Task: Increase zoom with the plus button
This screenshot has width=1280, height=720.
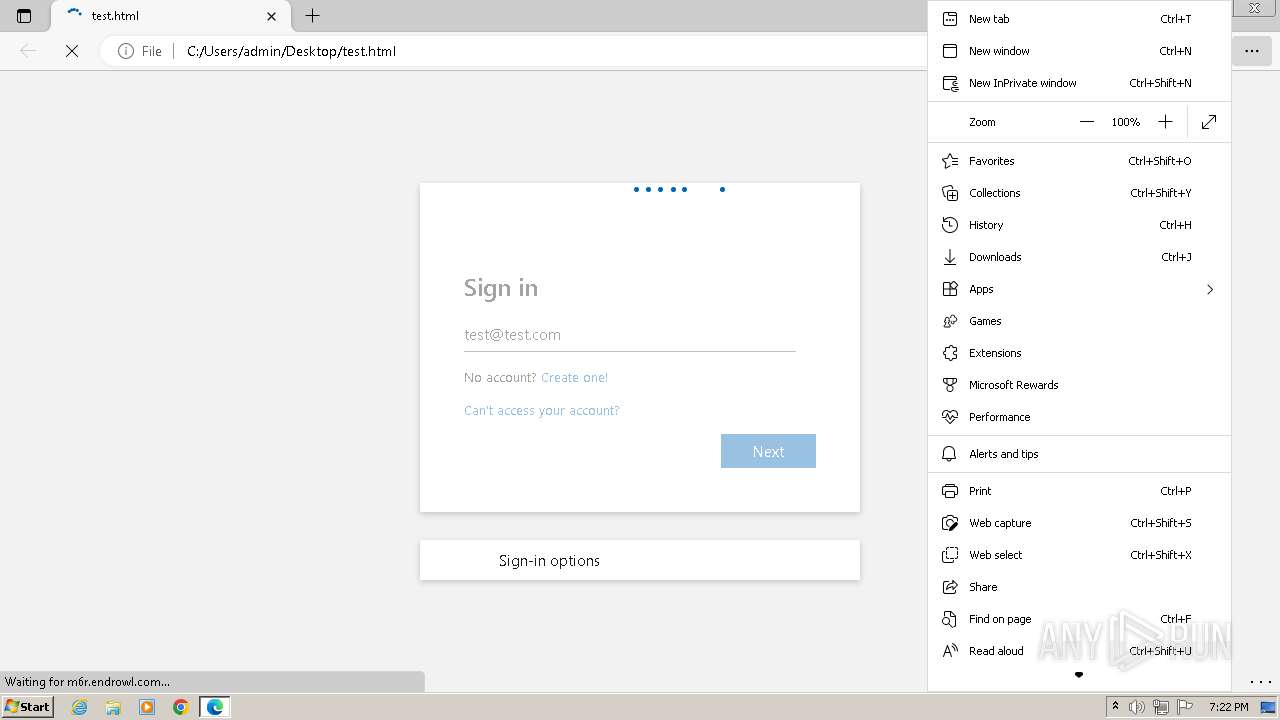Action: (1165, 122)
